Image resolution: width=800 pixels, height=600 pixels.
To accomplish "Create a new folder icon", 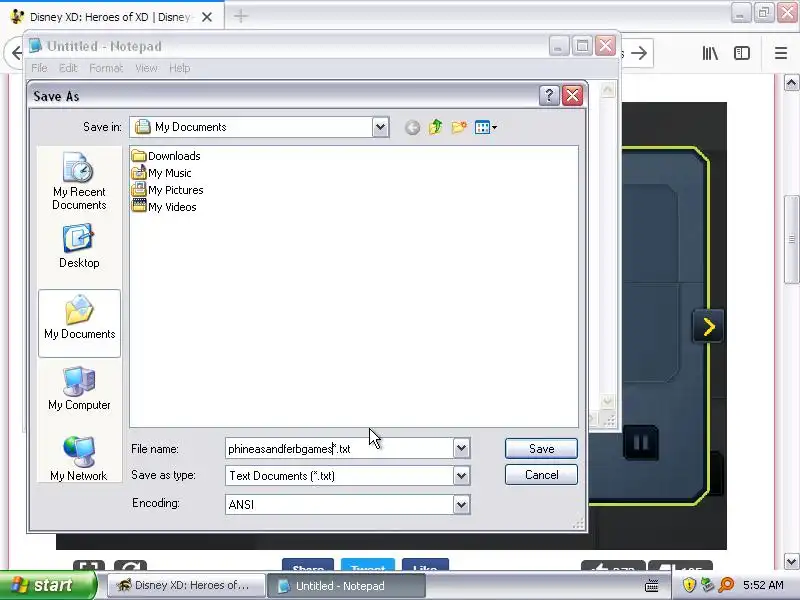I will [x=459, y=127].
